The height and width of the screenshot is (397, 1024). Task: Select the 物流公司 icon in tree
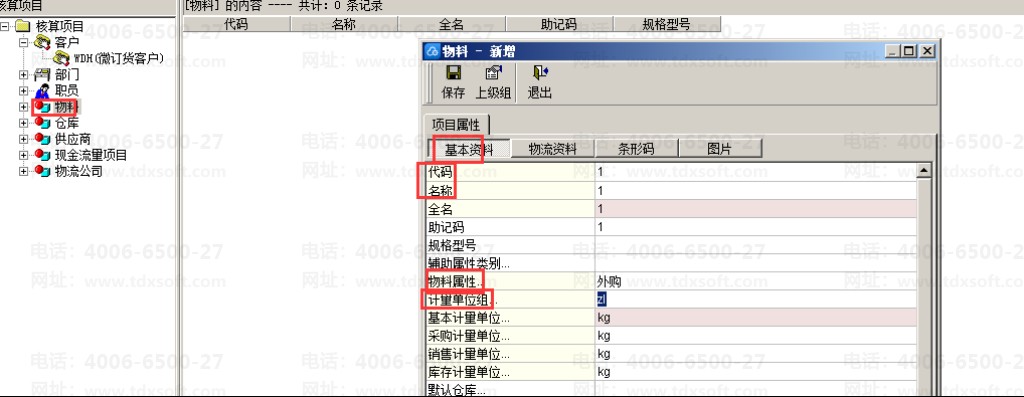(43, 171)
